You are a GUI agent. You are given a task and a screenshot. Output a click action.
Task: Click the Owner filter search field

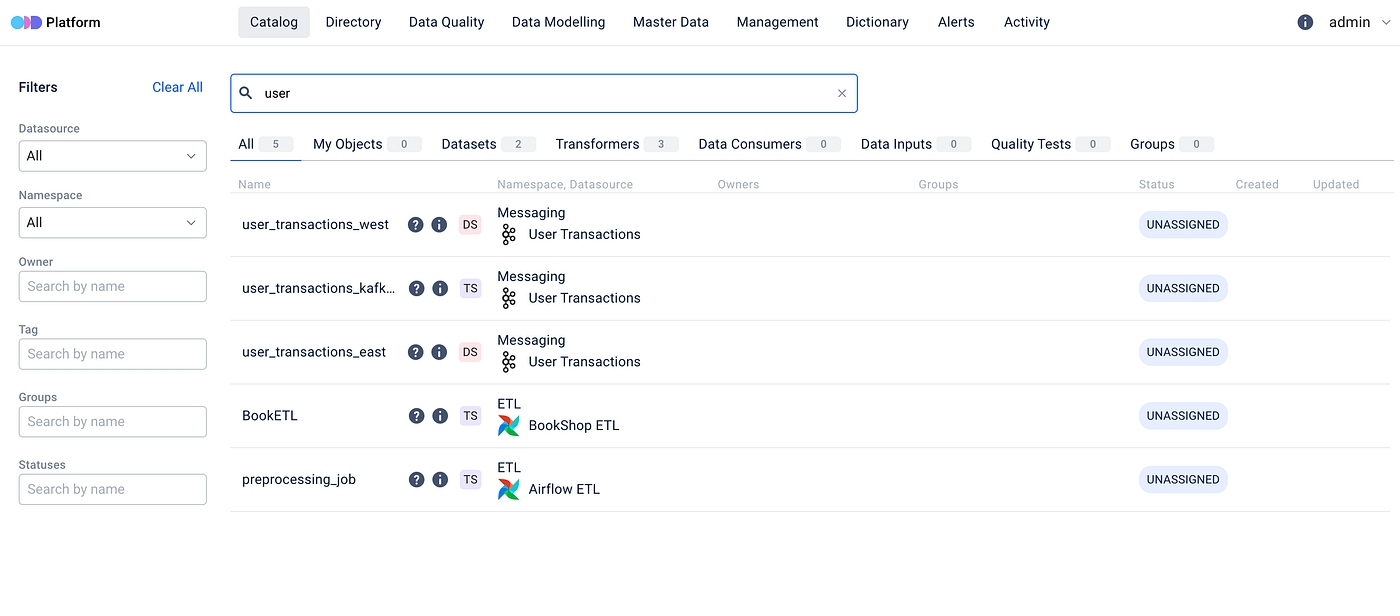[x=112, y=286]
